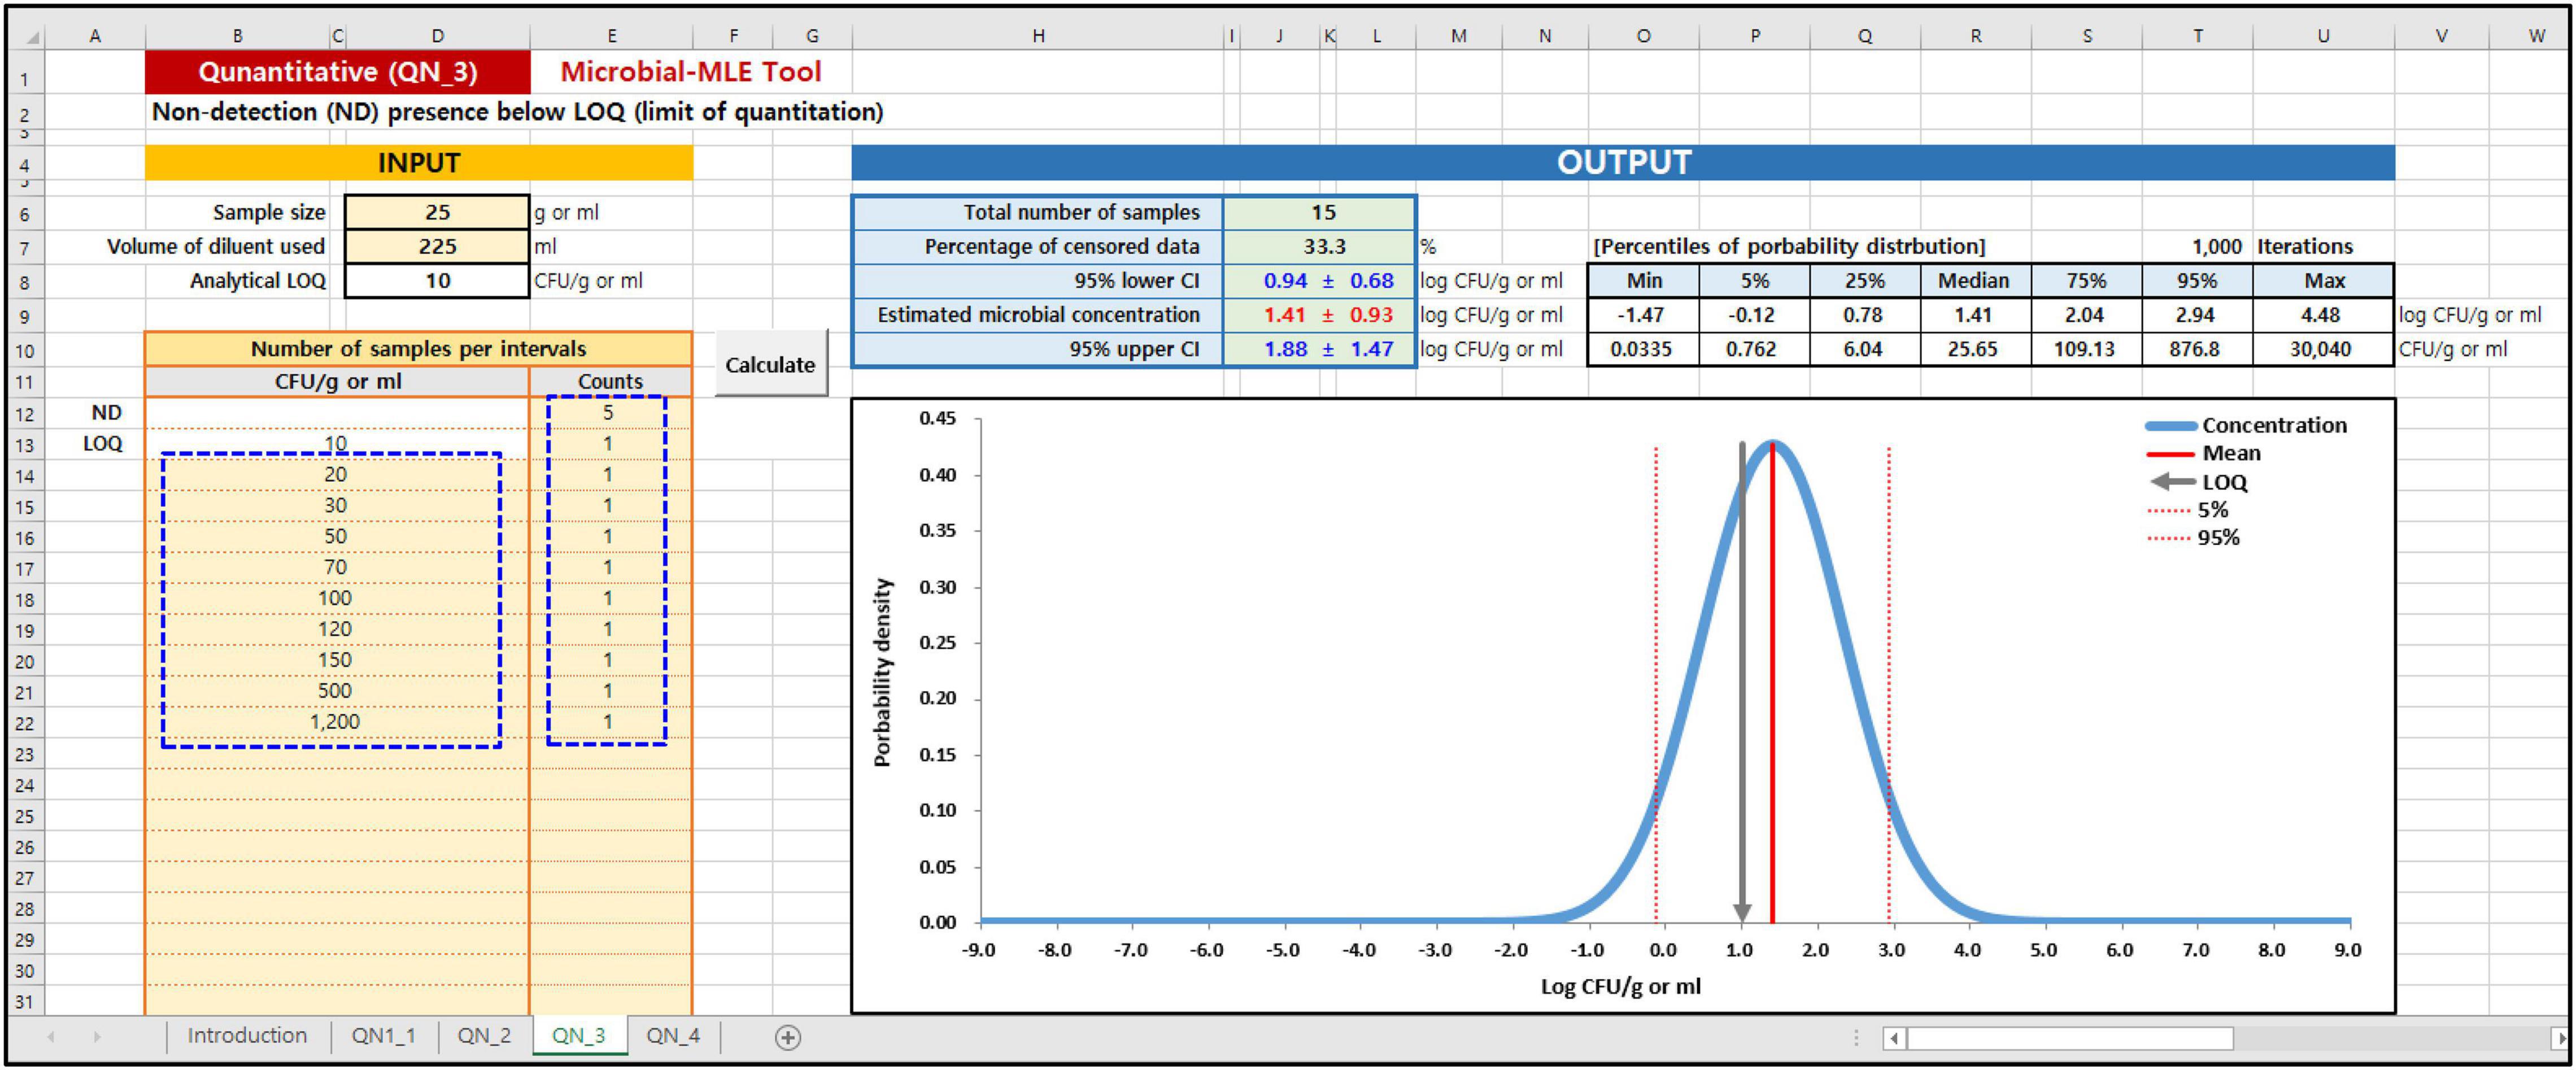This screenshot has height=1070, width=2576.
Task: Click the OUTPUT header banner
Action: [x=1623, y=163]
